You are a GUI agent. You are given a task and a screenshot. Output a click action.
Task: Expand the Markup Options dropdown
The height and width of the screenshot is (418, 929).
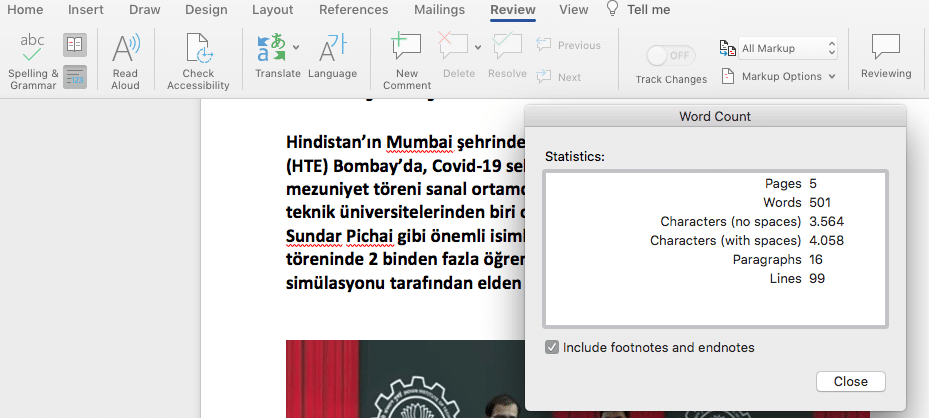tap(832, 76)
